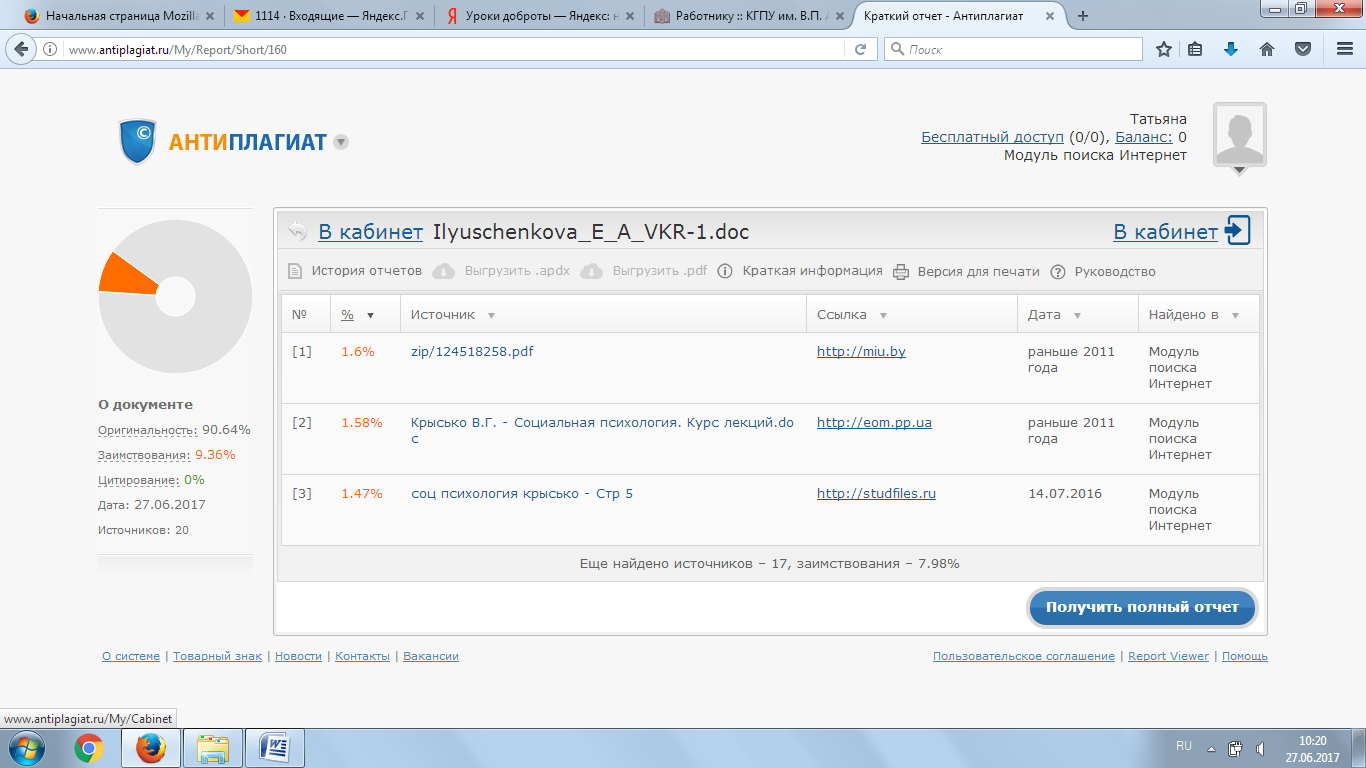
Task: Click the printer icon for print version
Action: click(900, 272)
